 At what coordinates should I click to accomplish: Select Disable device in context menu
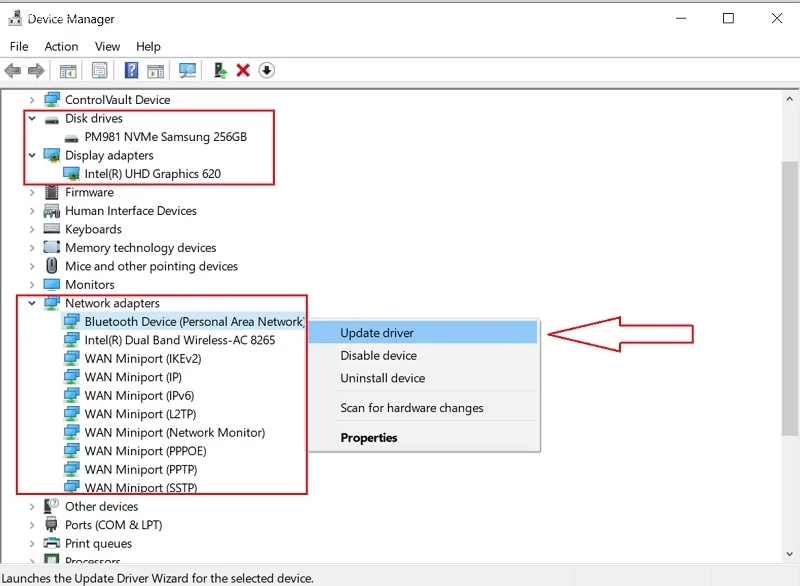pos(378,356)
